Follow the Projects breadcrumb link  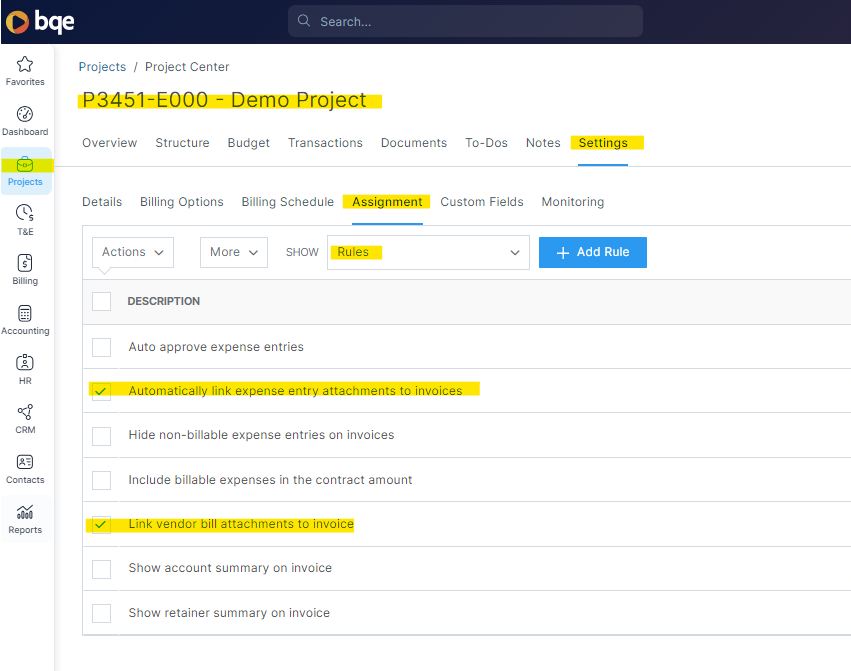pyautogui.click(x=102, y=67)
